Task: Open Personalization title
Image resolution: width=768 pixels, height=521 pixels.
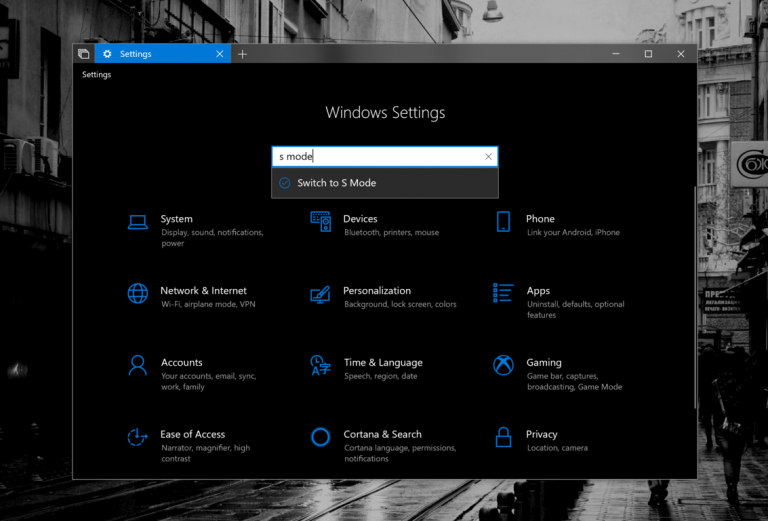Action: [377, 291]
